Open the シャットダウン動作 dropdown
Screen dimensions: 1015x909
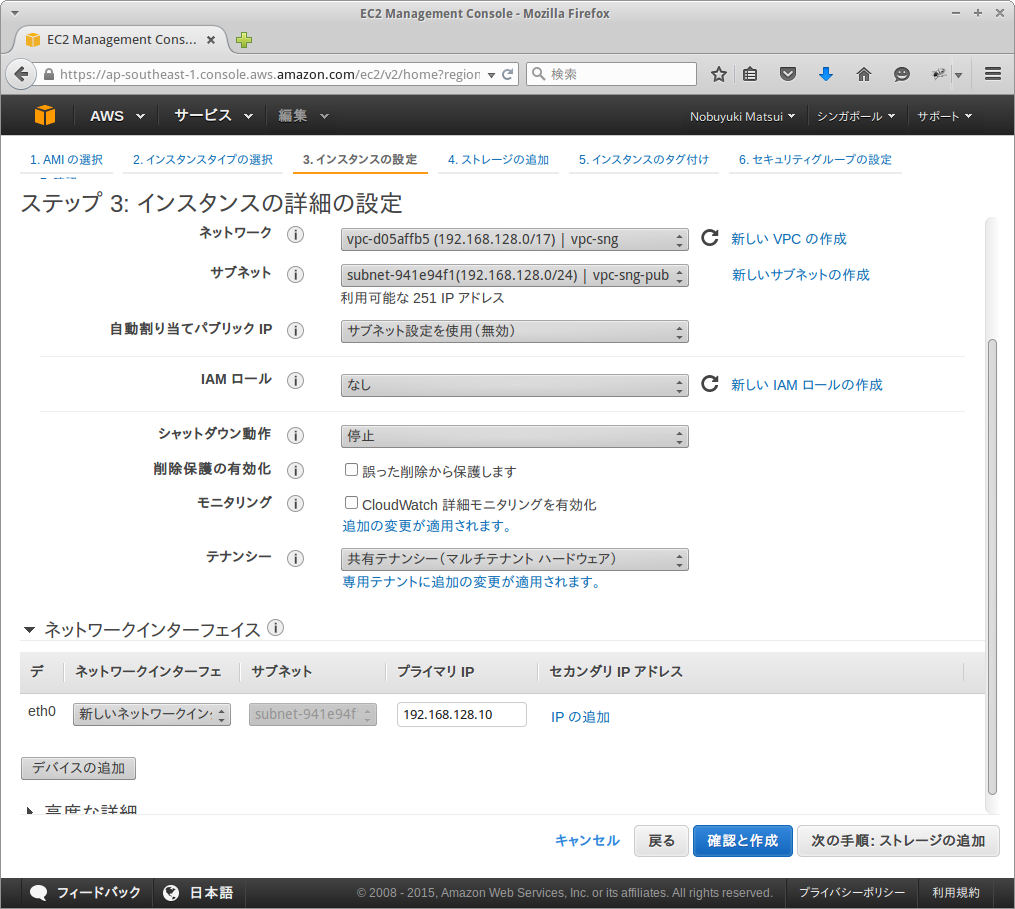513,436
